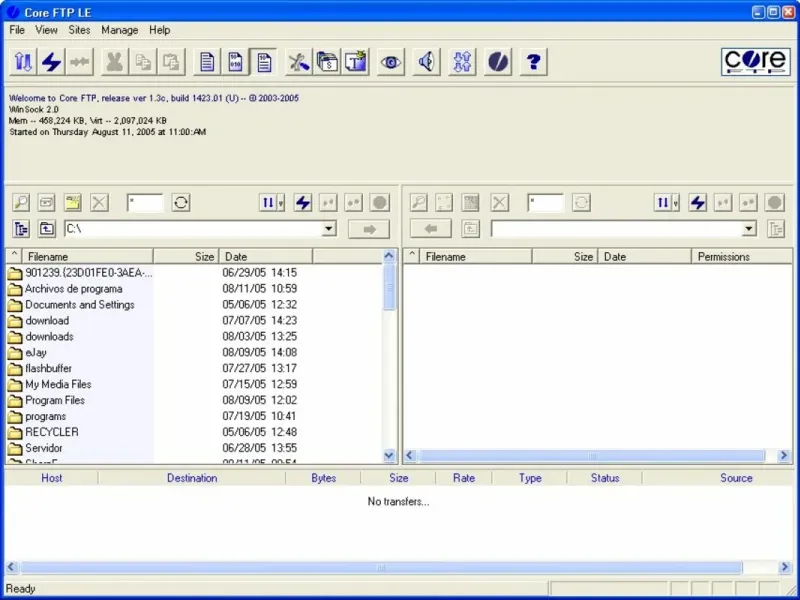Sort local files by Filename column
Screen dimensions: 800x600
(x=86, y=257)
